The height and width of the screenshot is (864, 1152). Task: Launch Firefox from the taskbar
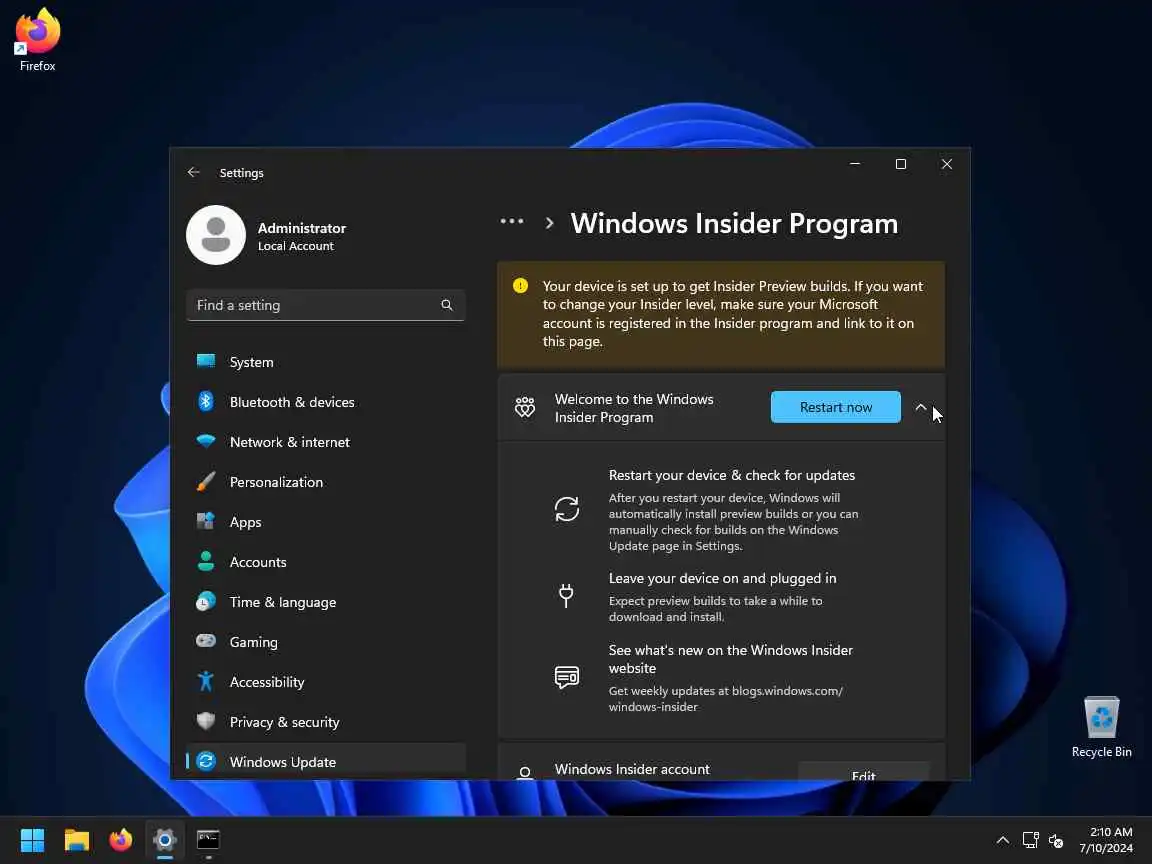[120, 840]
